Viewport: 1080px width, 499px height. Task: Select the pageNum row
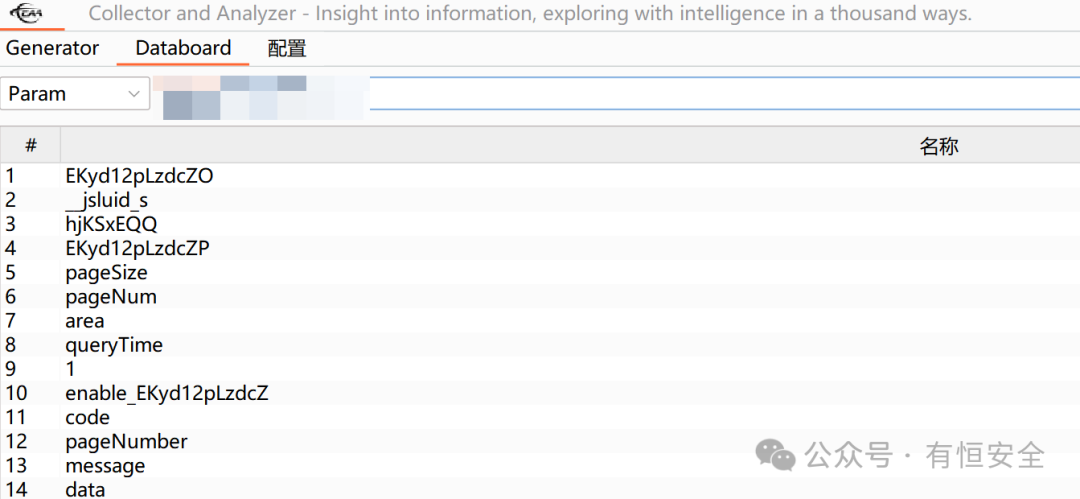tap(111, 297)
